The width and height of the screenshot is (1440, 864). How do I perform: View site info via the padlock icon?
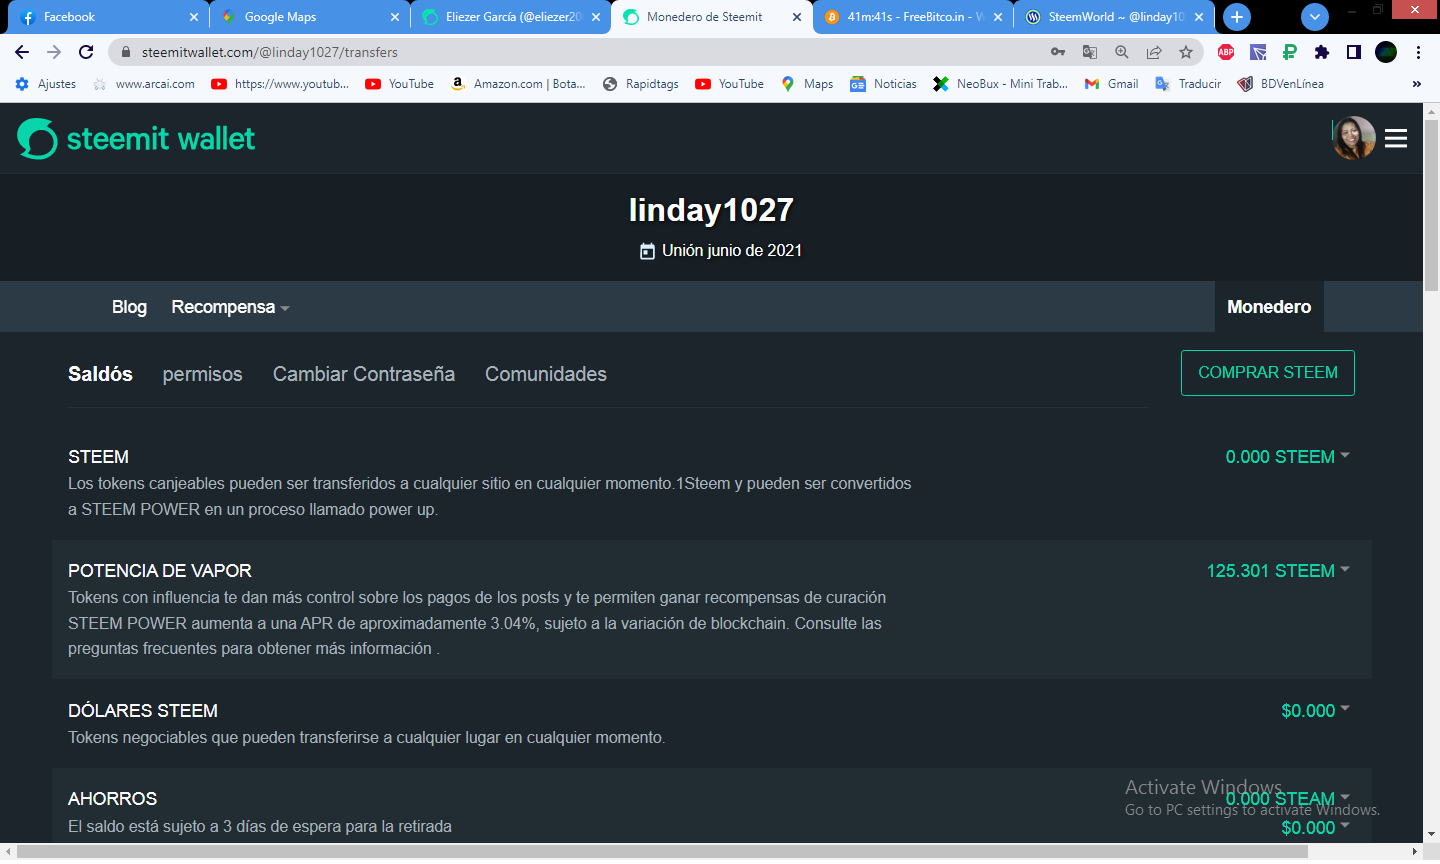pyautogui.click(x=126, y=52)
